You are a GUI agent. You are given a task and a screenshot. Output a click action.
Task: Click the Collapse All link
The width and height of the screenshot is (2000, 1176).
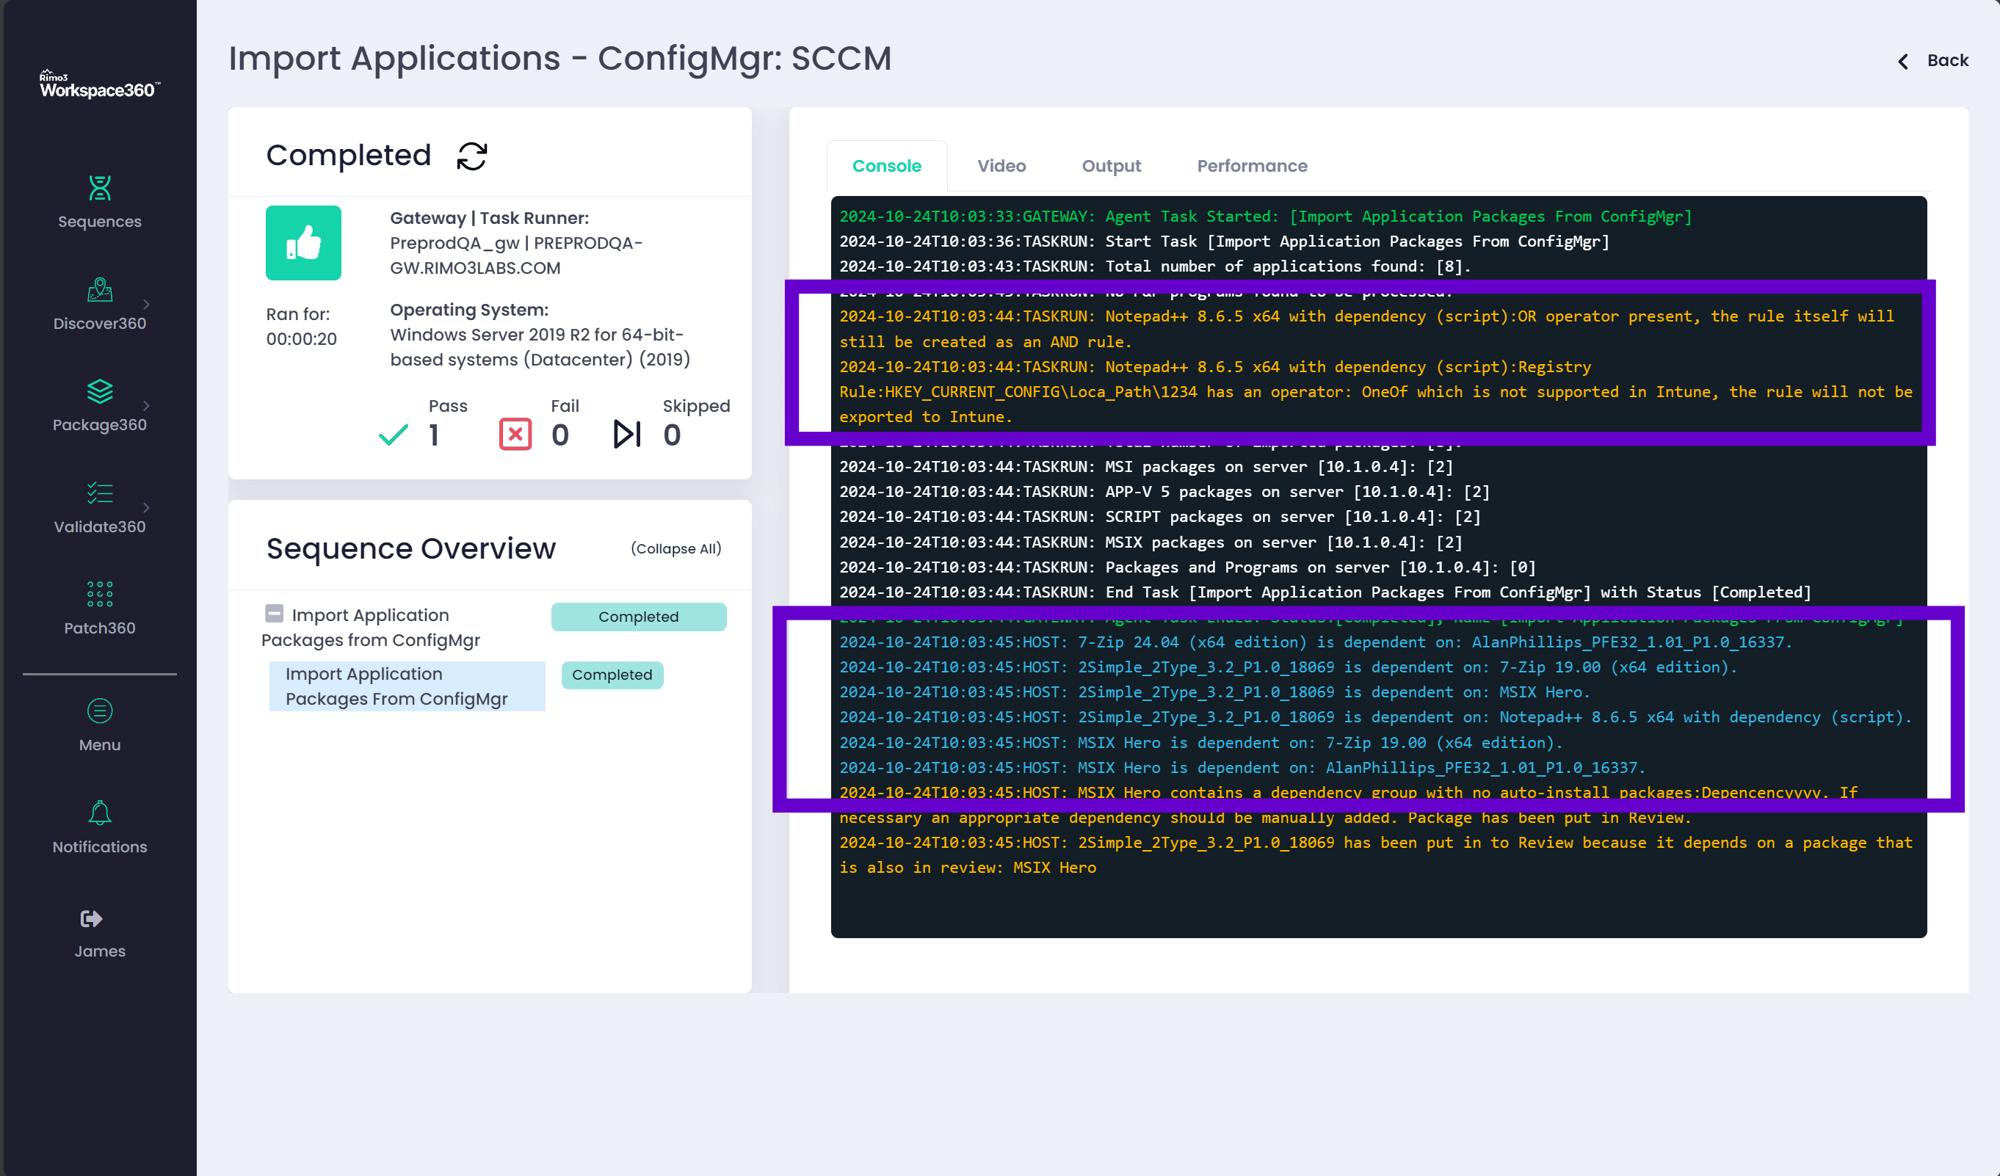click(676, 549)
